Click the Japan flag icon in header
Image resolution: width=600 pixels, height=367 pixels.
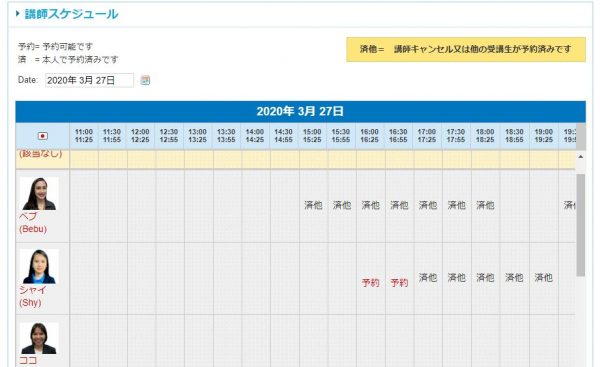[x=42, y=136]
